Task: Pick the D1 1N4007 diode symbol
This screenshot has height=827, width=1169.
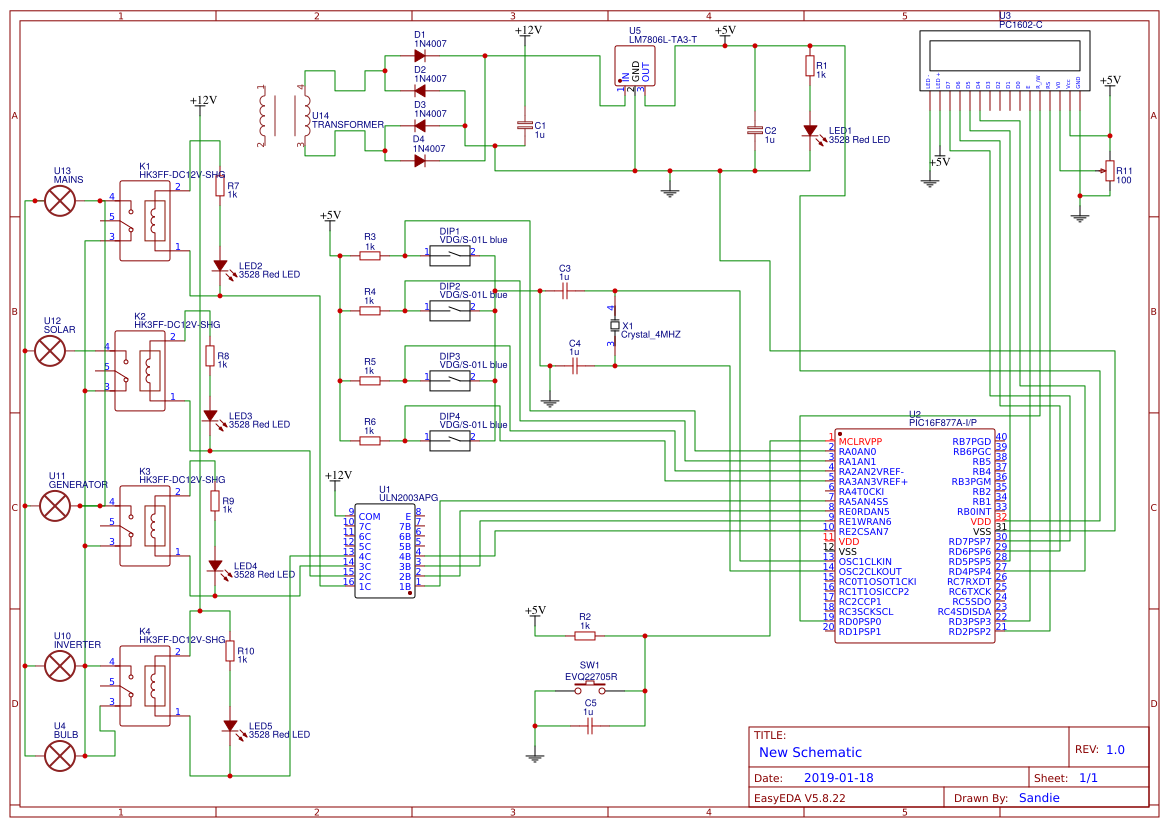Action: click(420, 56)
